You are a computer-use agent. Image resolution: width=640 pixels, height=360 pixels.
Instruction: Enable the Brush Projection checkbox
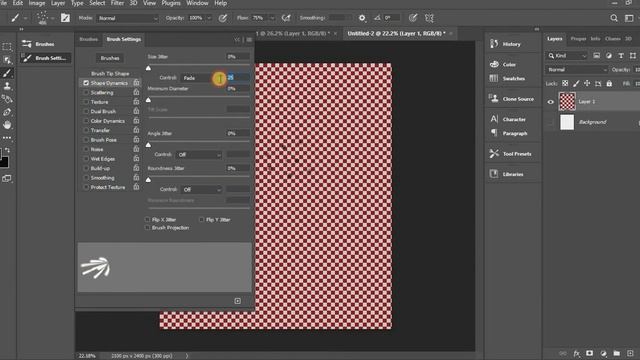pyautogui.click(x=147, y=227)
